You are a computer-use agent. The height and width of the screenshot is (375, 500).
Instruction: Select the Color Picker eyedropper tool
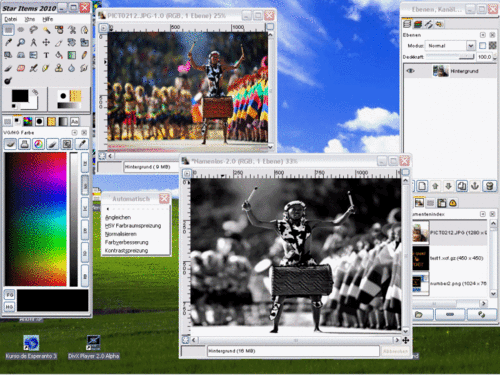coord(8,42)
